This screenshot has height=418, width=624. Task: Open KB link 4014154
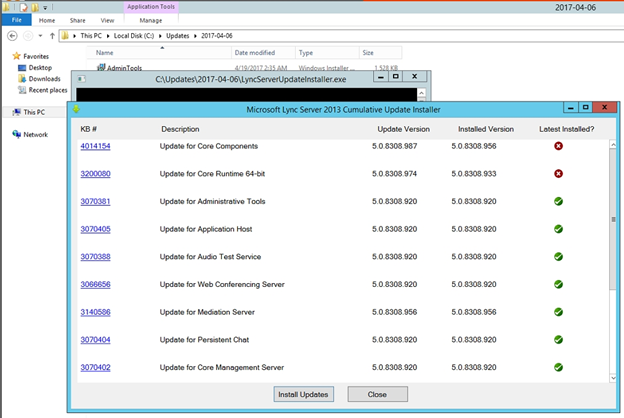coord(95,146)
